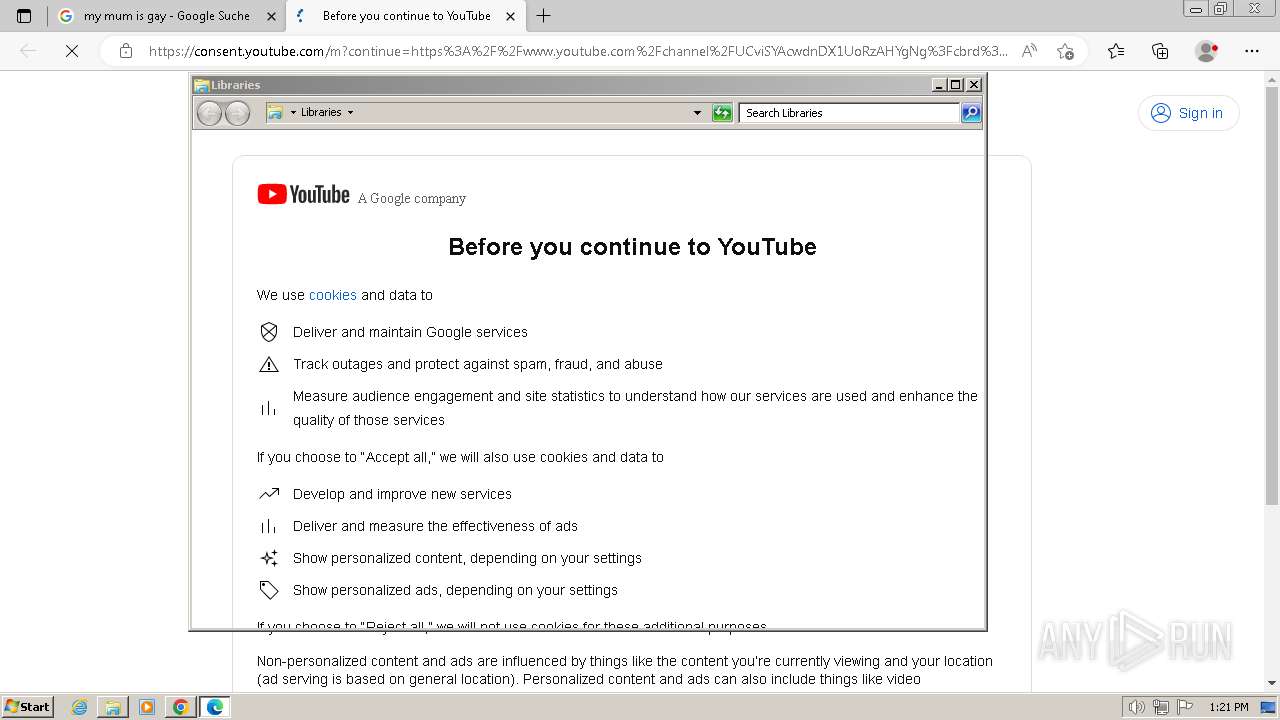Click Show desktop button beside clock

point(1268,707)
